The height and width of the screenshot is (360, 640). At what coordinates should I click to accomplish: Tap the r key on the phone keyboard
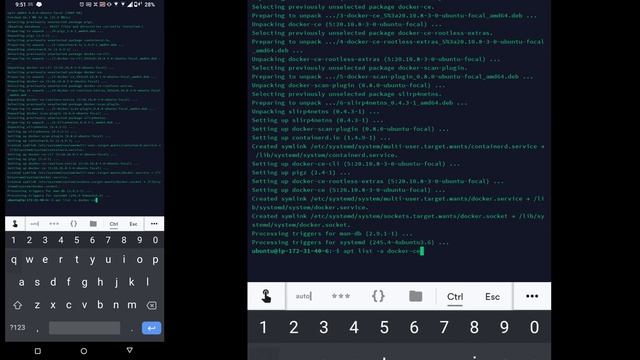click(x=61, y=260)
